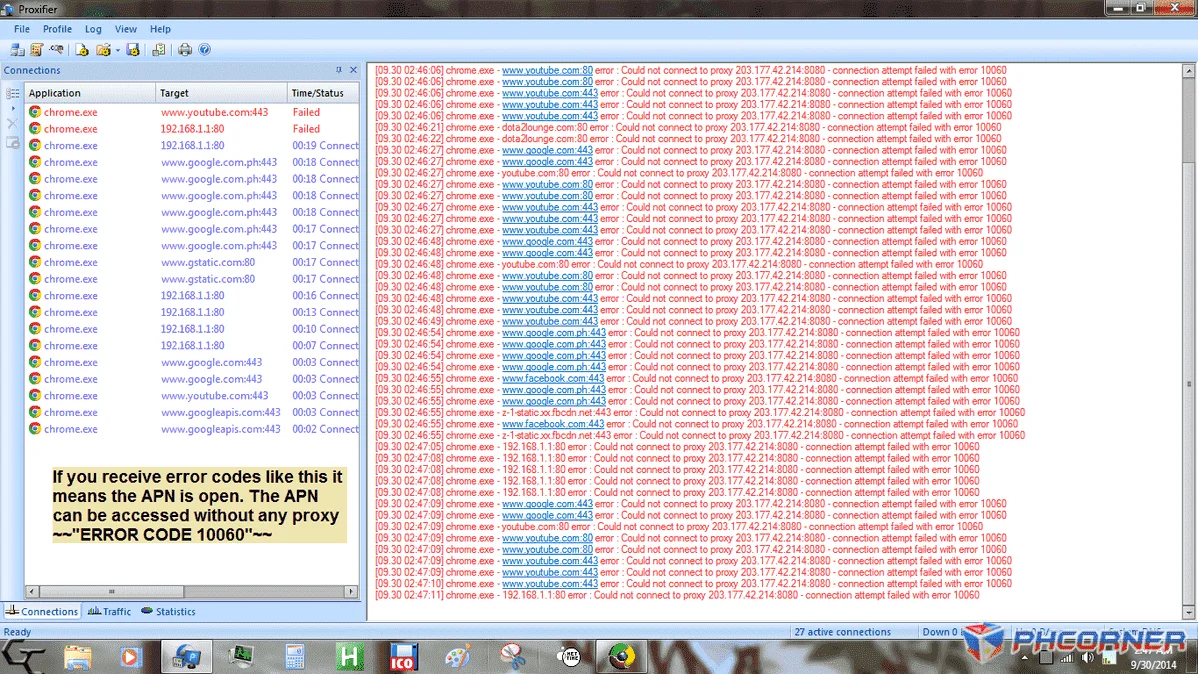The image size is (1198, 674).
Task: Open Proxification Rules toolbar icon
Action: [36, 50]
